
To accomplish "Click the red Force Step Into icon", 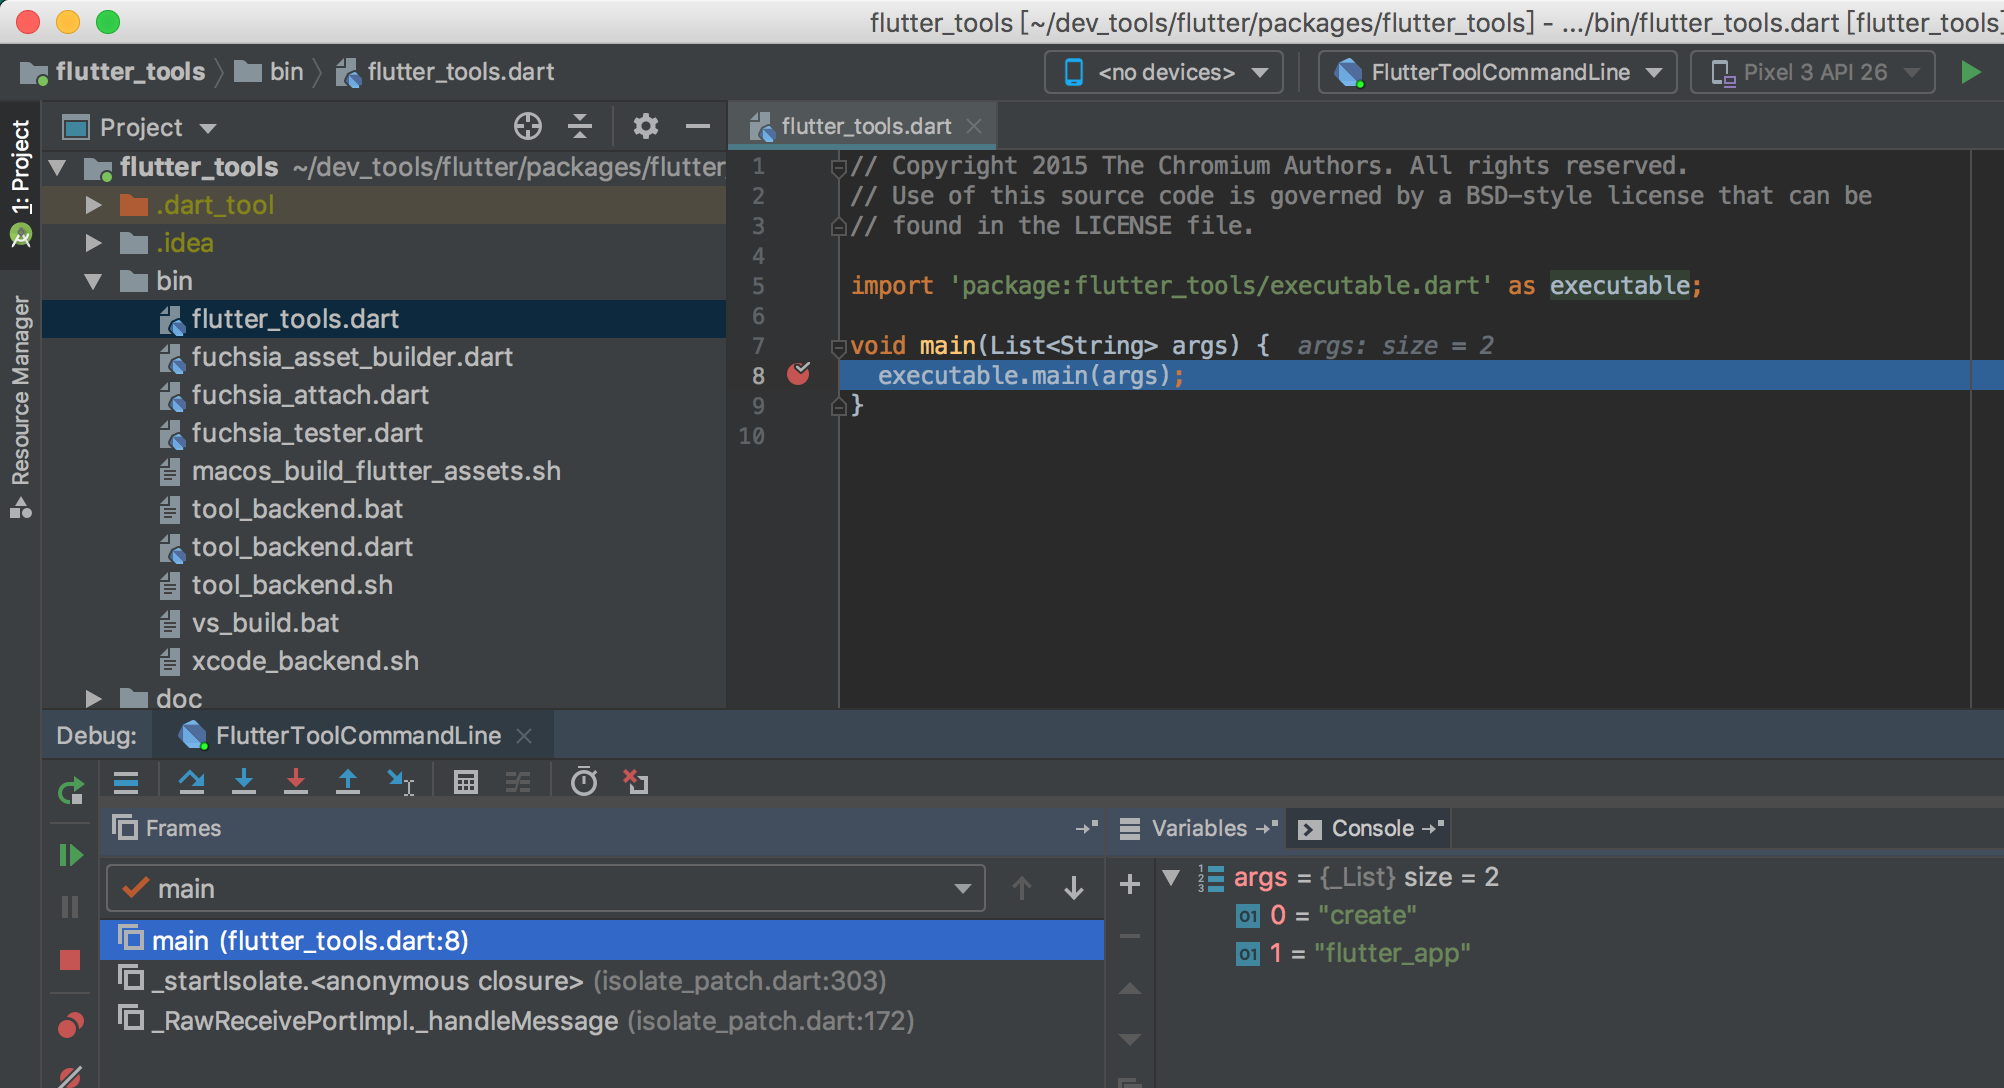I will click(x=295, y=781).
